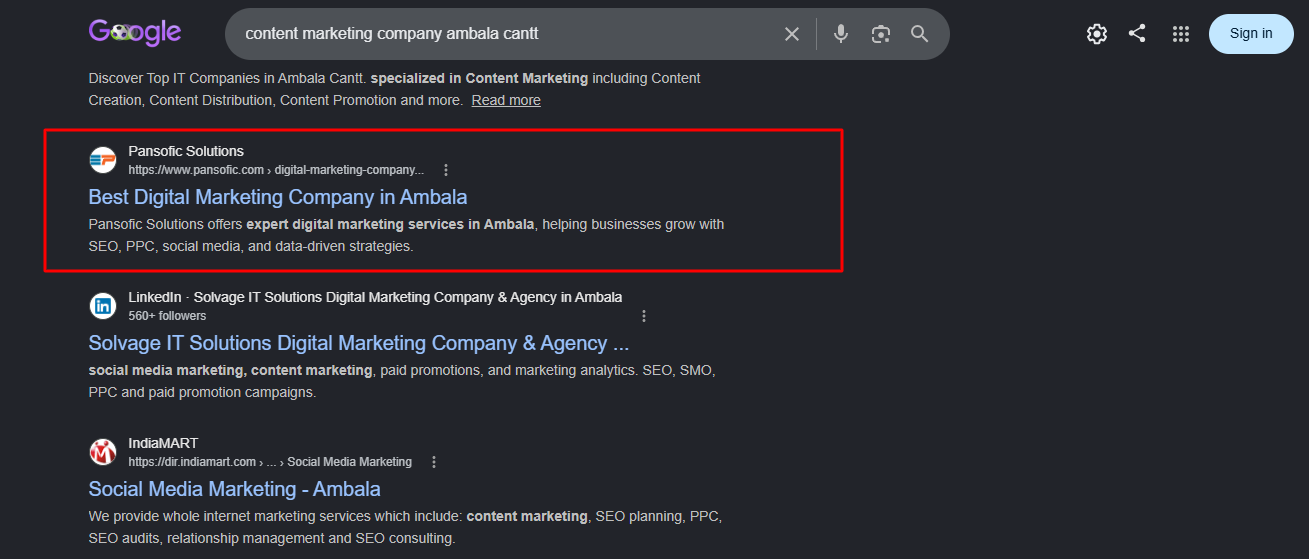Click the Sign in button
1309x559 pixels.
pos(1251,34)
